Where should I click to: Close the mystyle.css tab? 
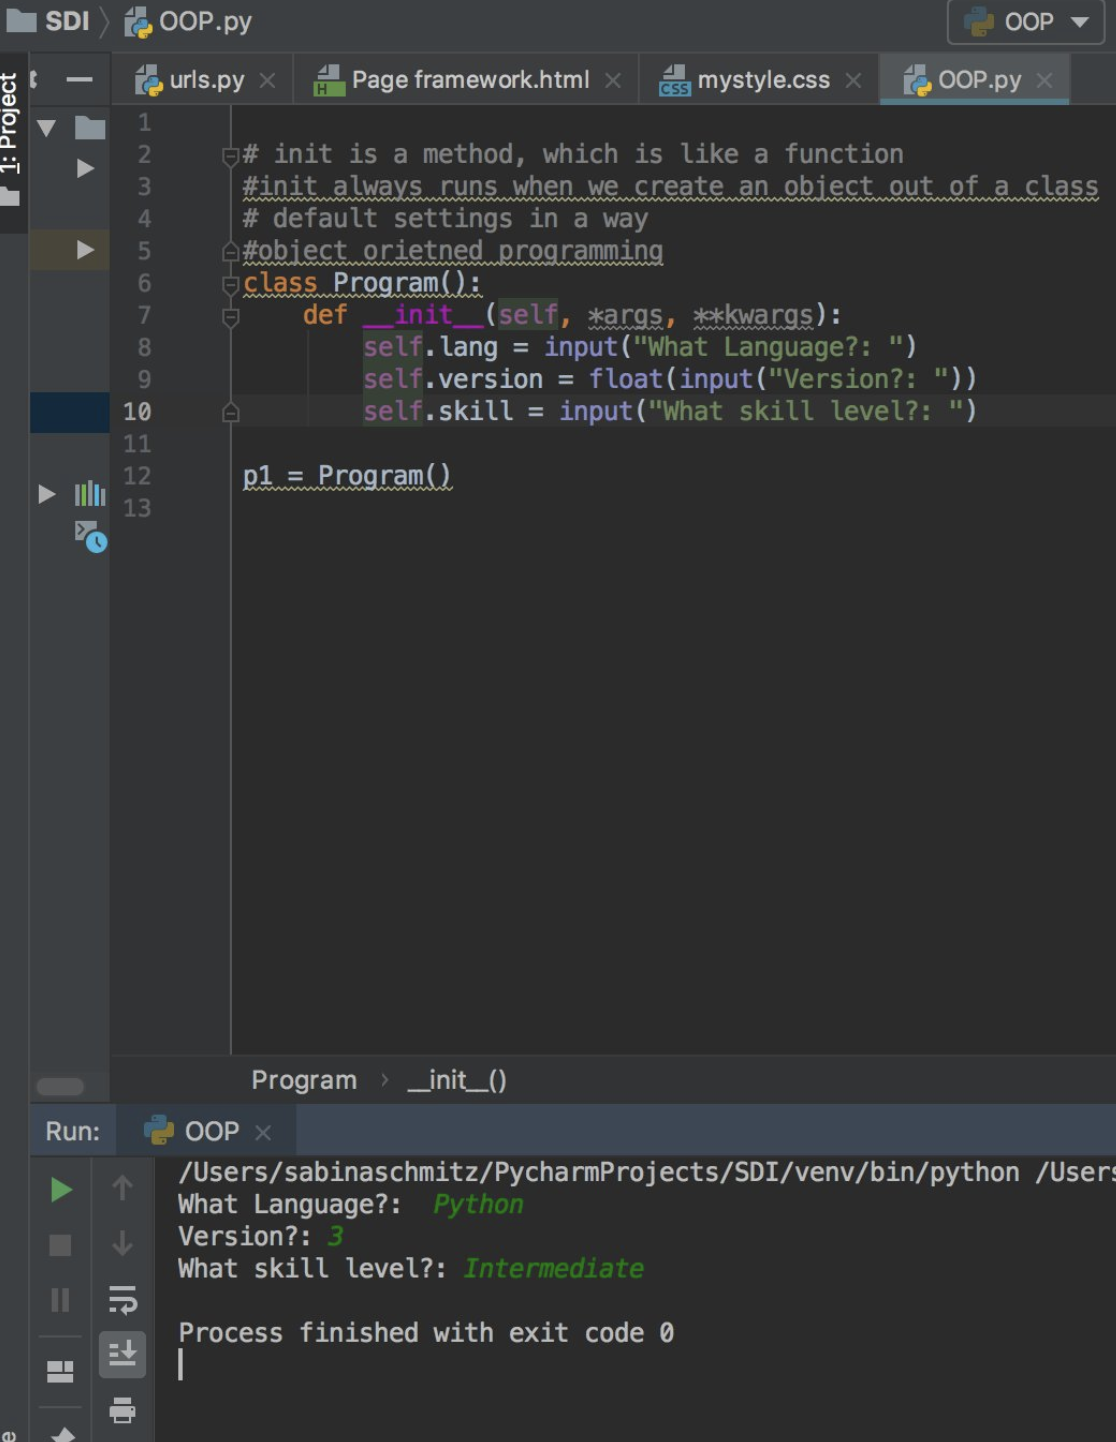853,81
